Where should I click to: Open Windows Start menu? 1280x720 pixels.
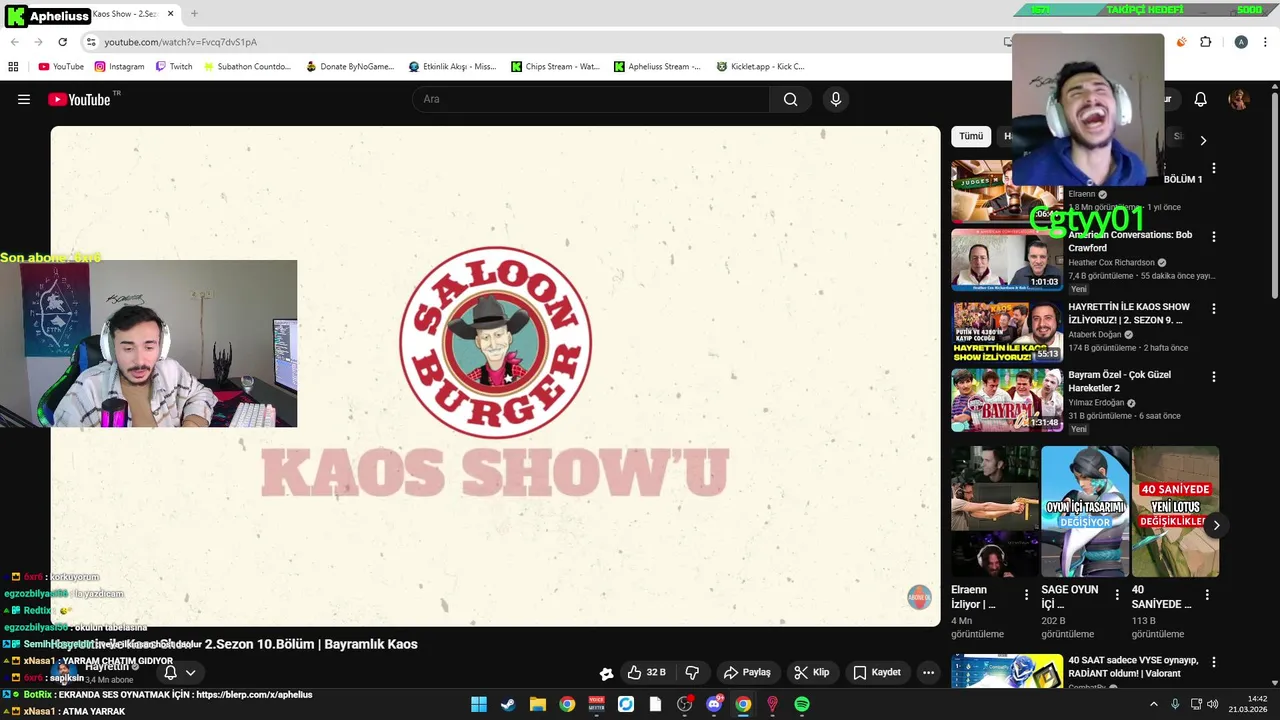pos(478,704)
